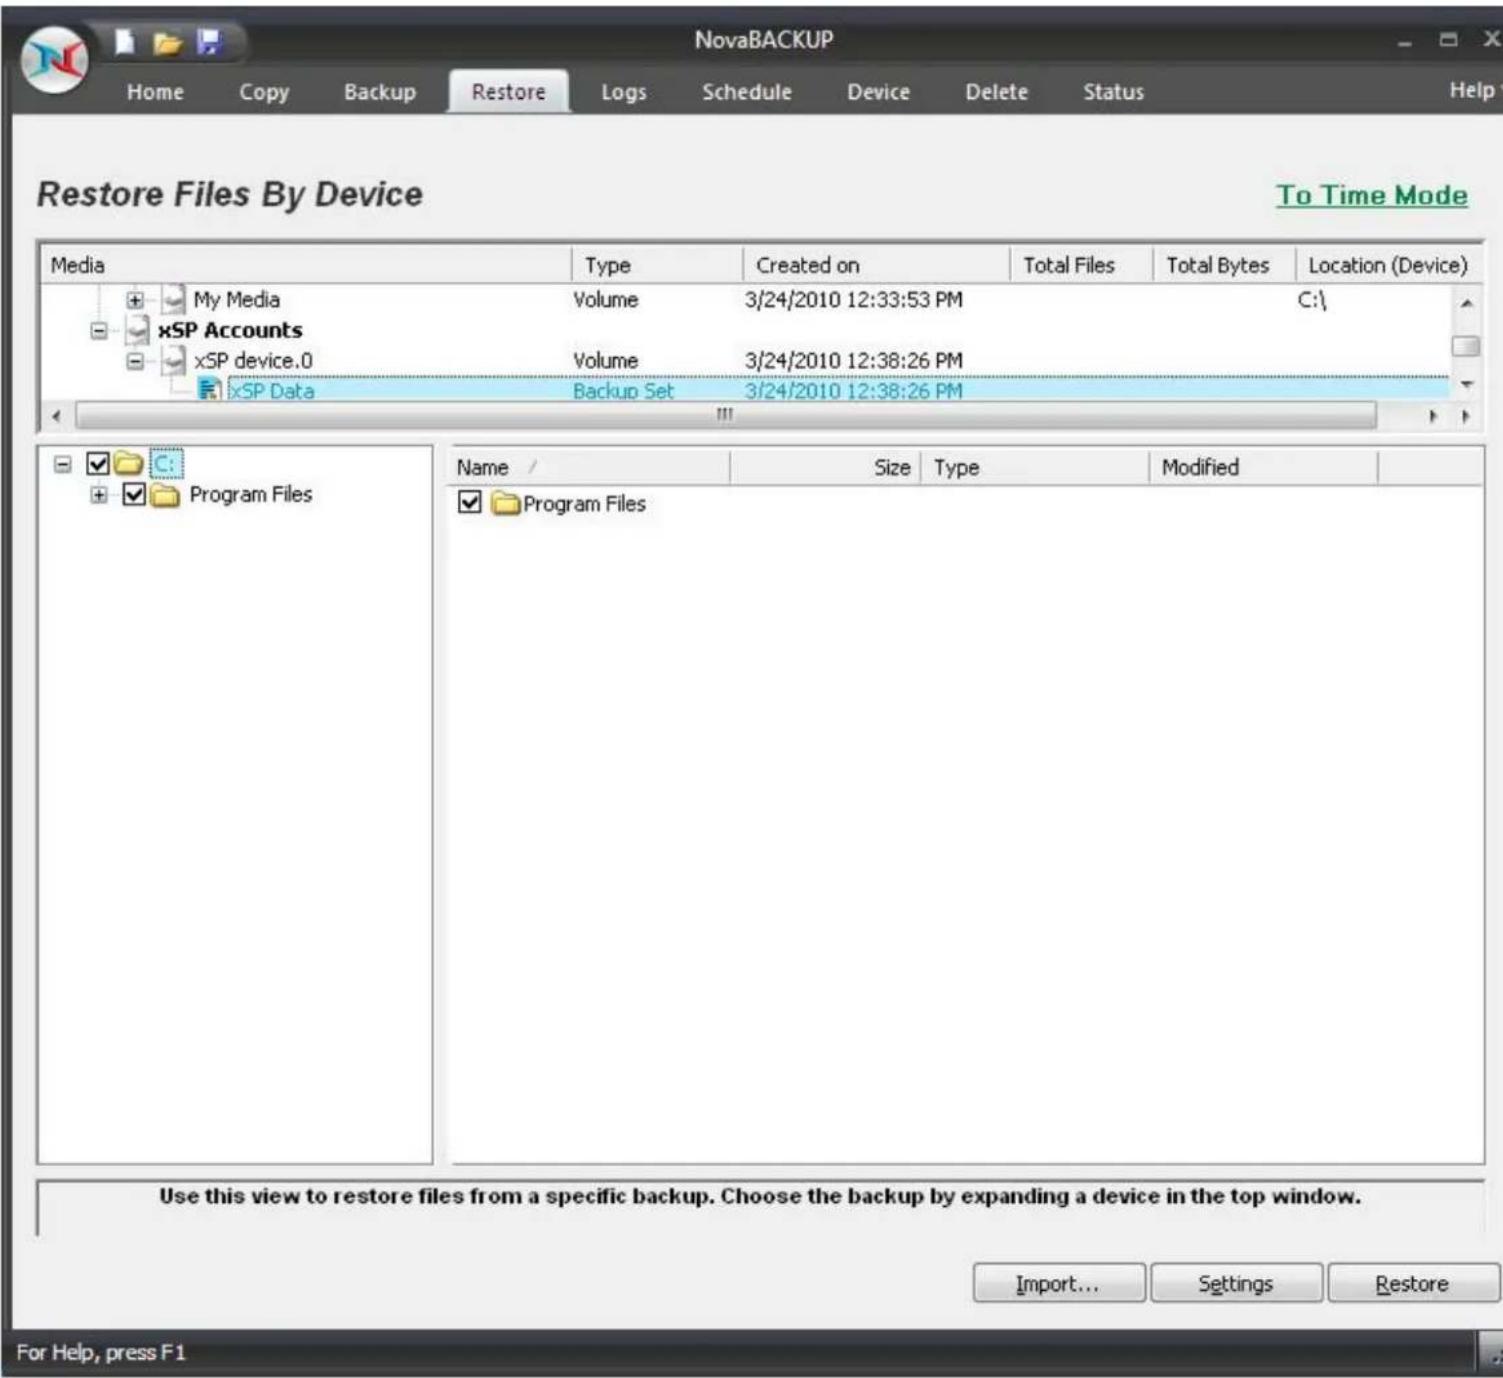Click the Restore button at bottom
This screenshot has height=1378, width=1503.
(1412, 1283)
